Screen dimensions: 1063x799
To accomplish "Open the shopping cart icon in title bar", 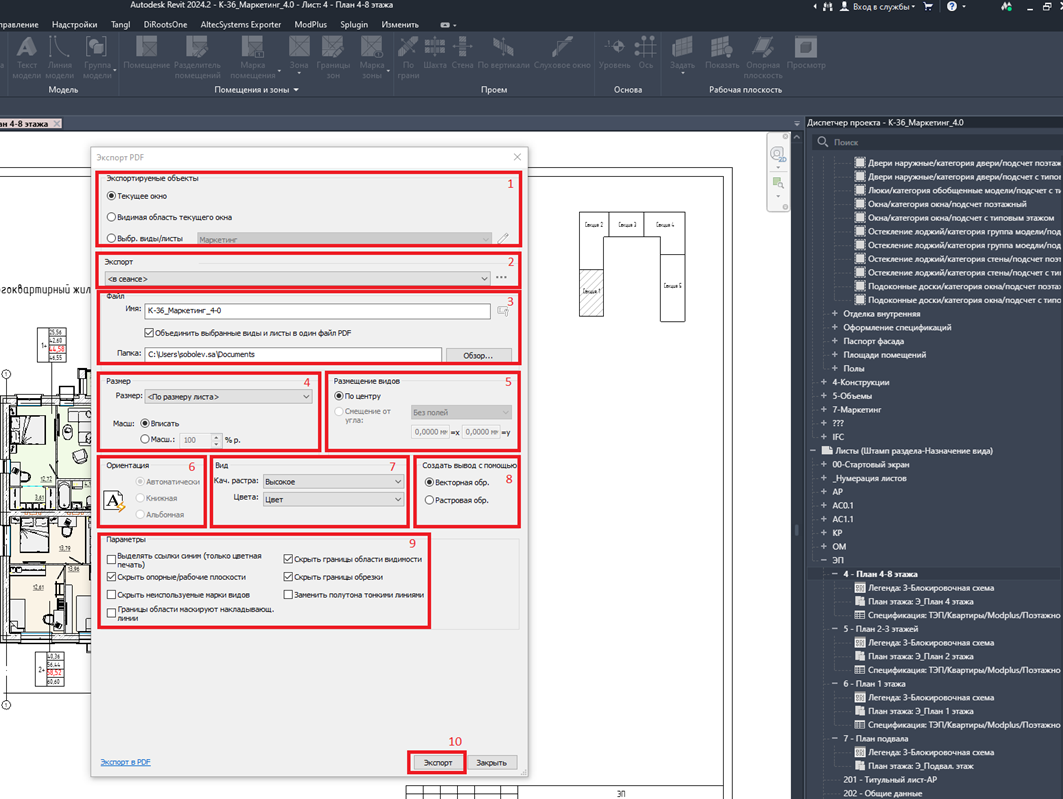I will (x=928, y=6).
